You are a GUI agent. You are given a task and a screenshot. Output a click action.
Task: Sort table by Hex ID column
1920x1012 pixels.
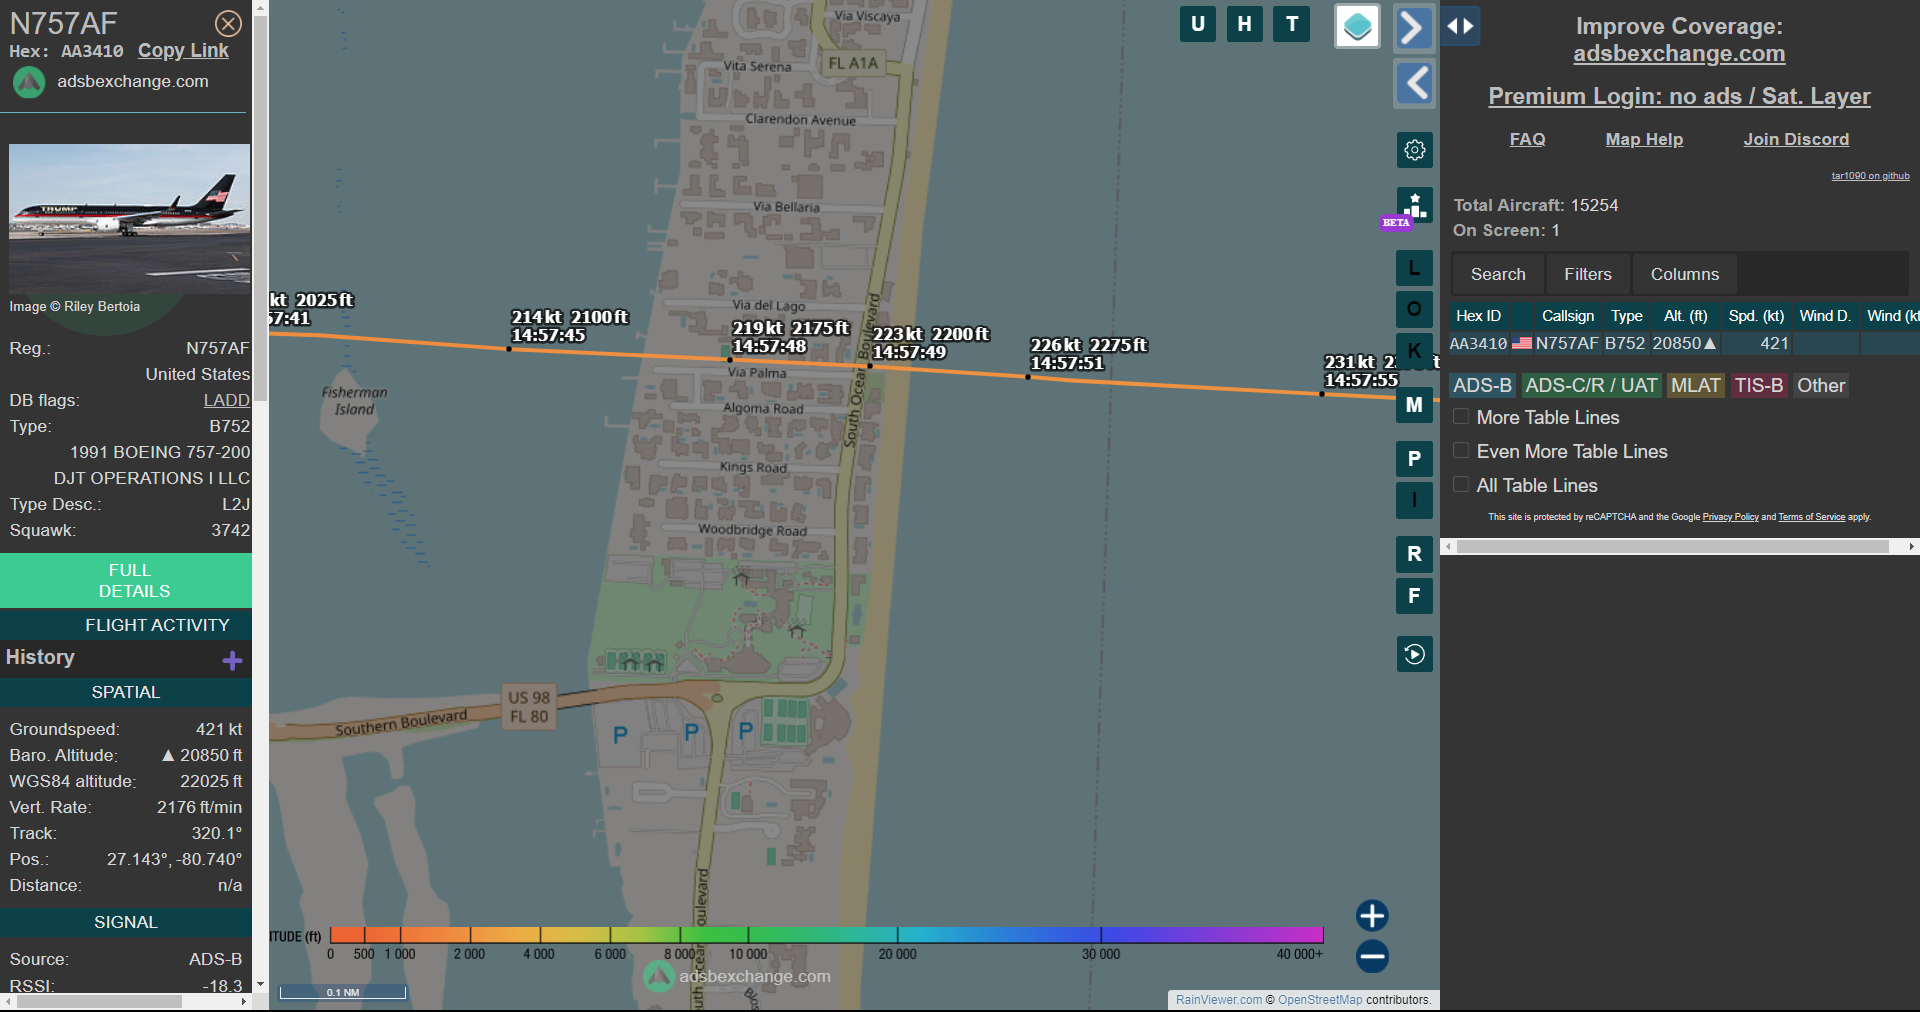tap(1478, 316)
